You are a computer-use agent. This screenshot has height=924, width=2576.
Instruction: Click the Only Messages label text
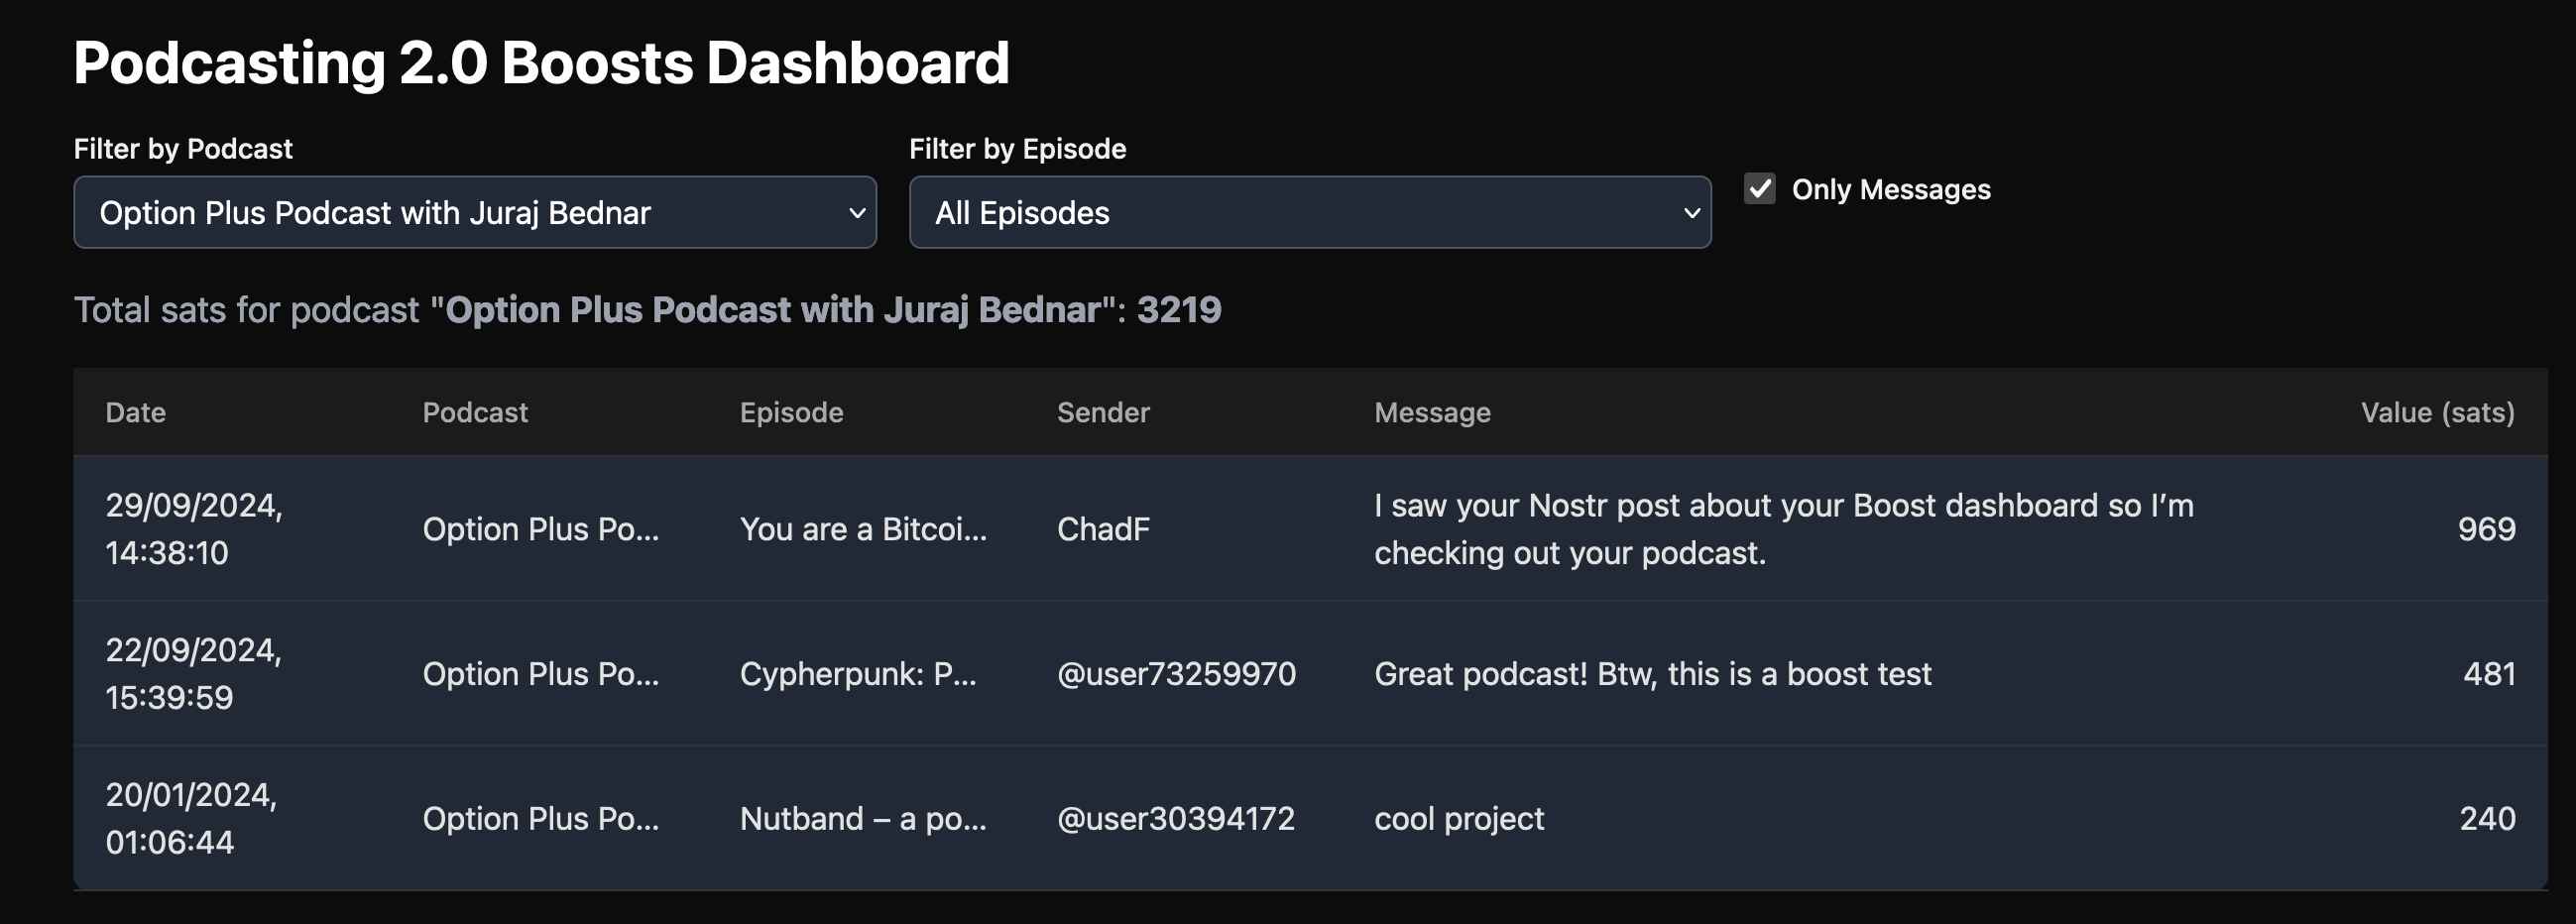tap(1890, 189)
